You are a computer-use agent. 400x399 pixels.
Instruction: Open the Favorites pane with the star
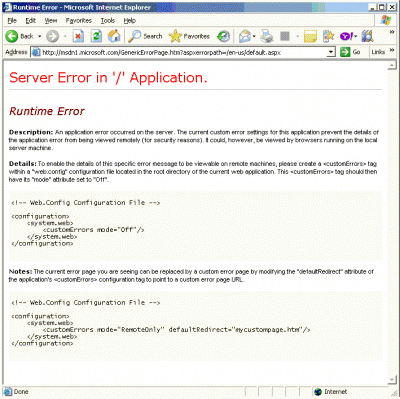pyautogui.click(x=189, y=36)
